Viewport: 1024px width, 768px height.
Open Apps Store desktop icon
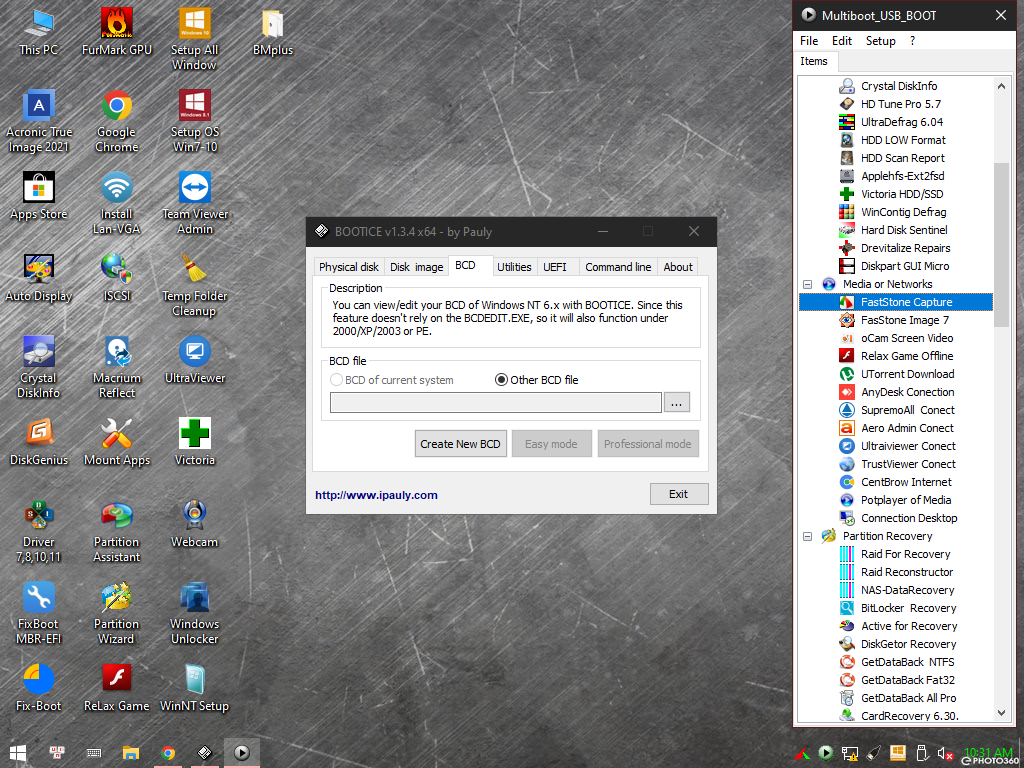(x=39, y=197)
